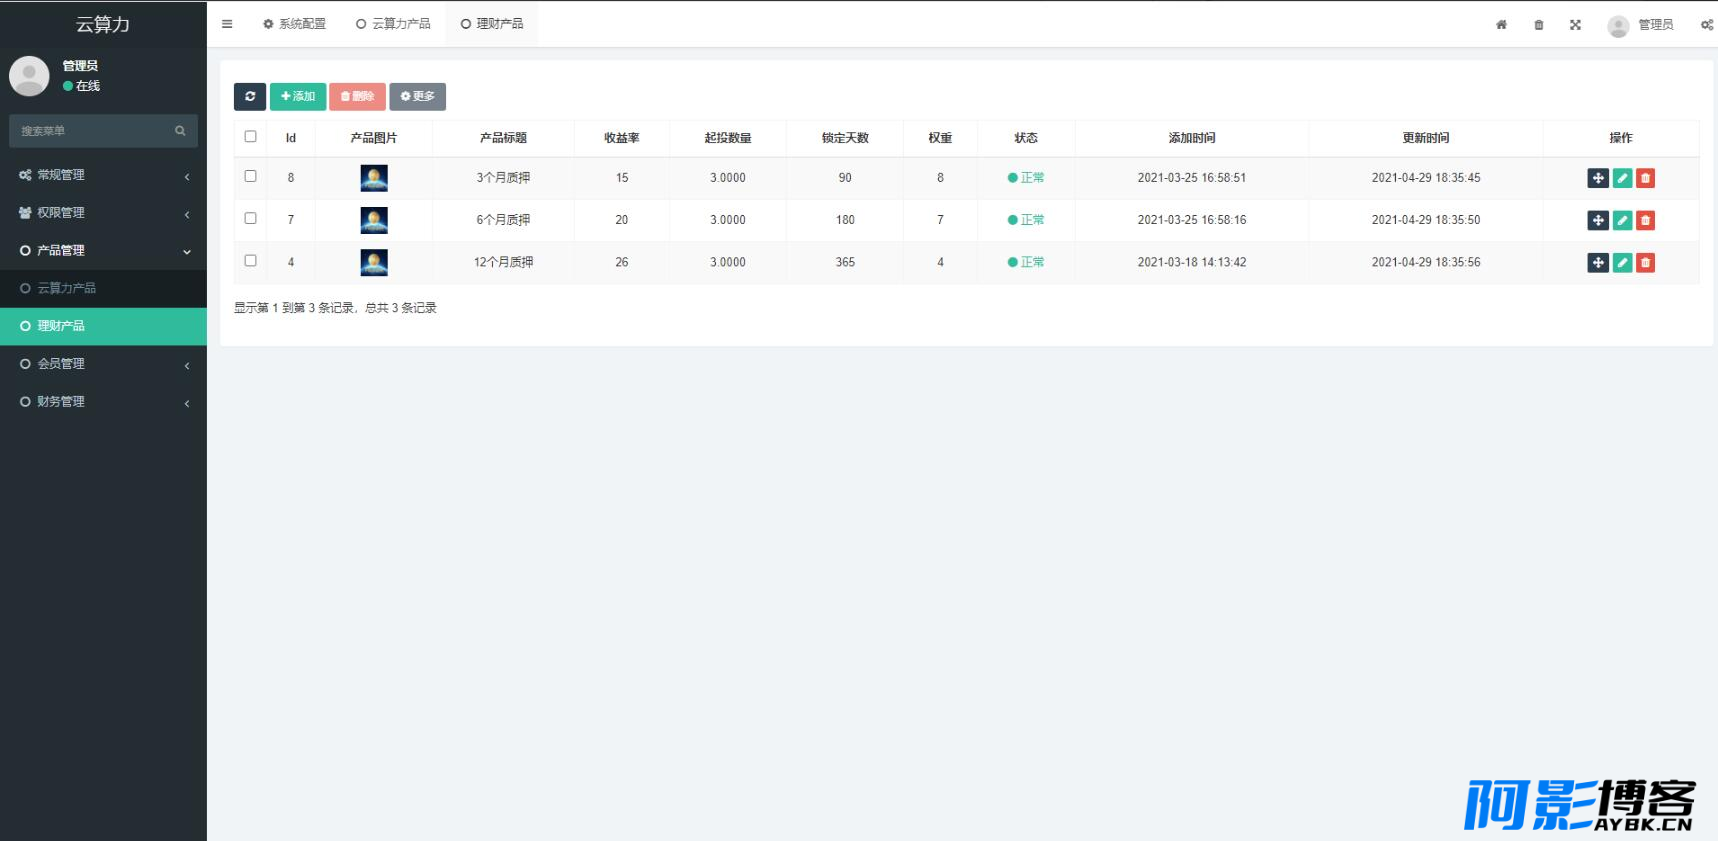Open product image thumbnail of 12个月质押
1718x841 pixels.
pyautogui.click(x=374, y=262)
